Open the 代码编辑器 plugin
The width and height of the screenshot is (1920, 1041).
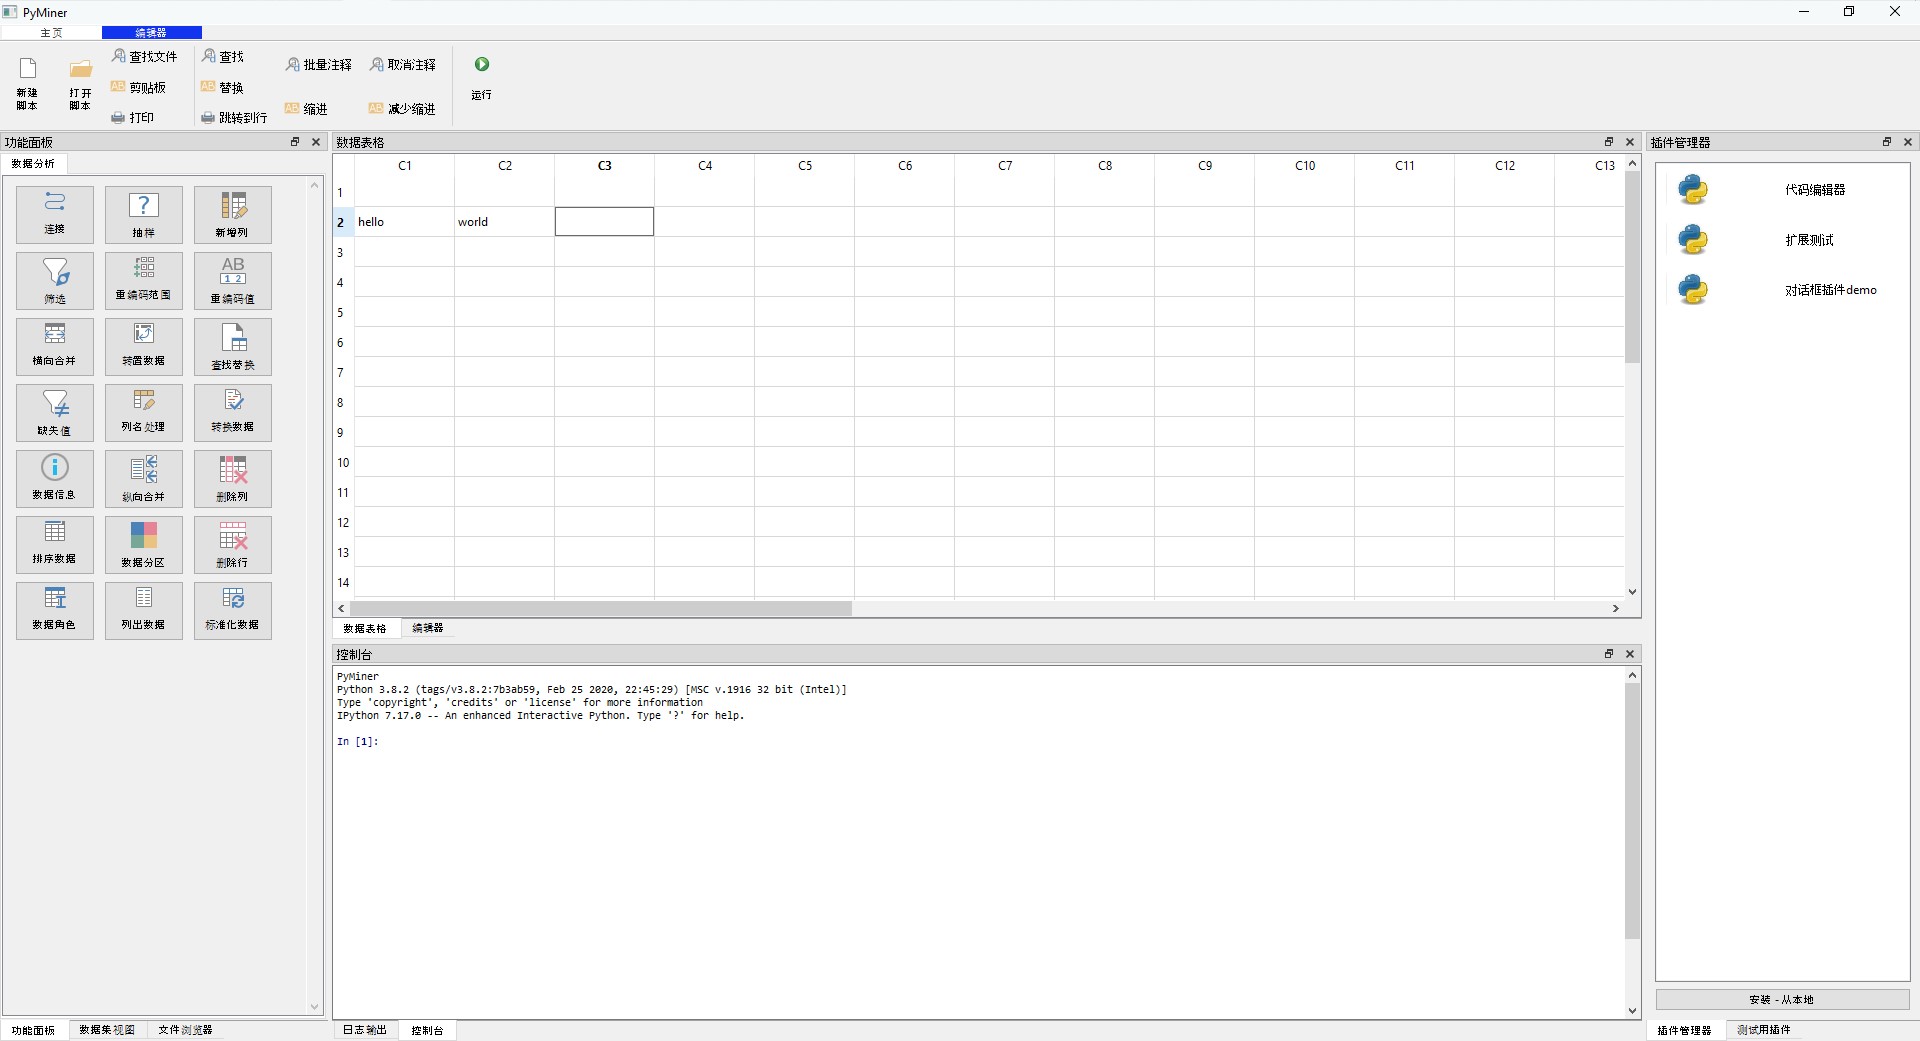(x=1782, y=190)
